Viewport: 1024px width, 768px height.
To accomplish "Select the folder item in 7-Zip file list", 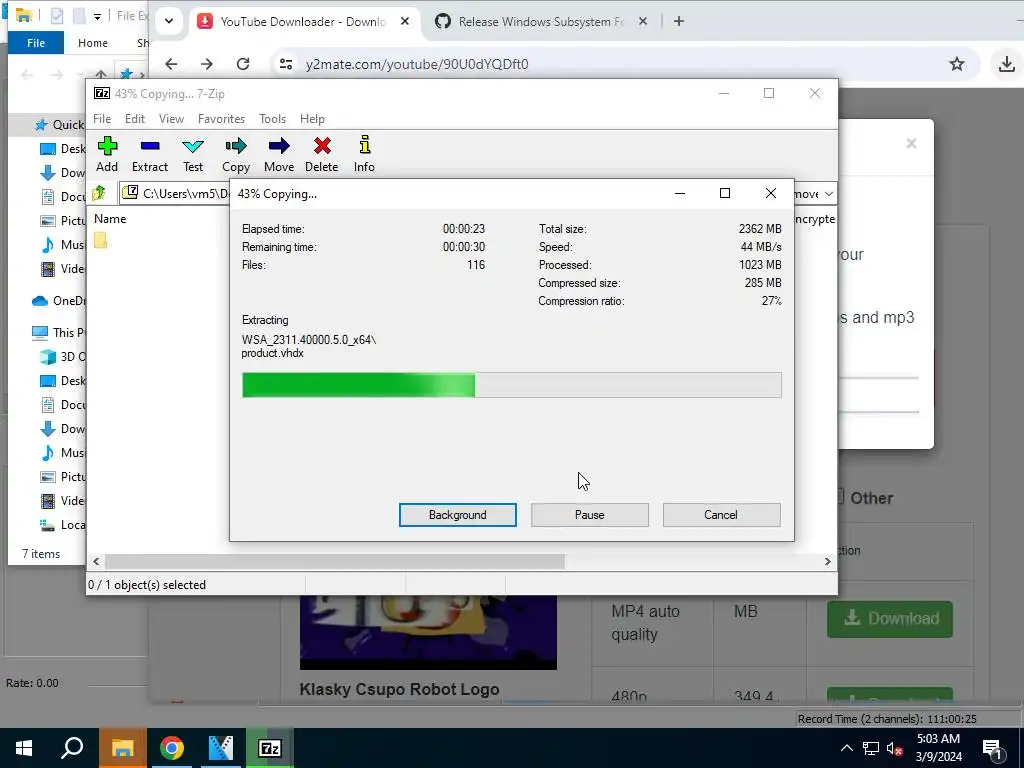I will (x=101, y=240).
